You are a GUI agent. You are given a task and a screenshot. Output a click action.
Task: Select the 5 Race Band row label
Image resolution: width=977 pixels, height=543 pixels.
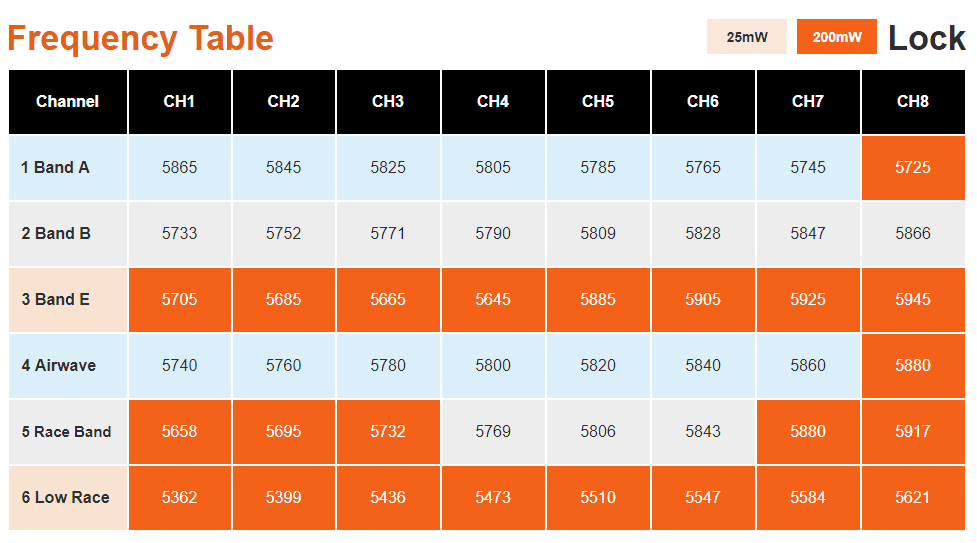(x=68, y=432)
